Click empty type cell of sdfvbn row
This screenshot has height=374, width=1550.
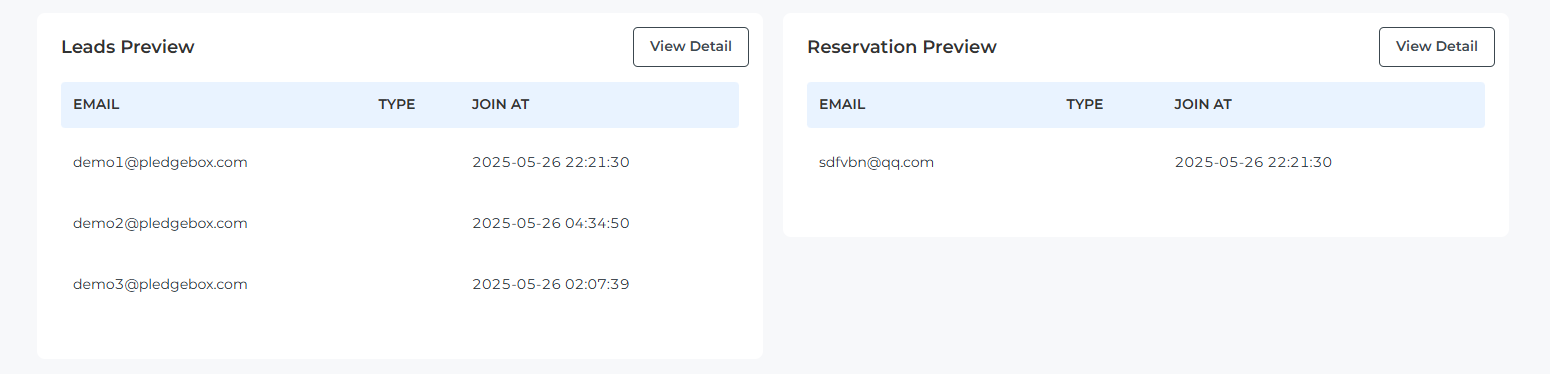point(1108,162)
